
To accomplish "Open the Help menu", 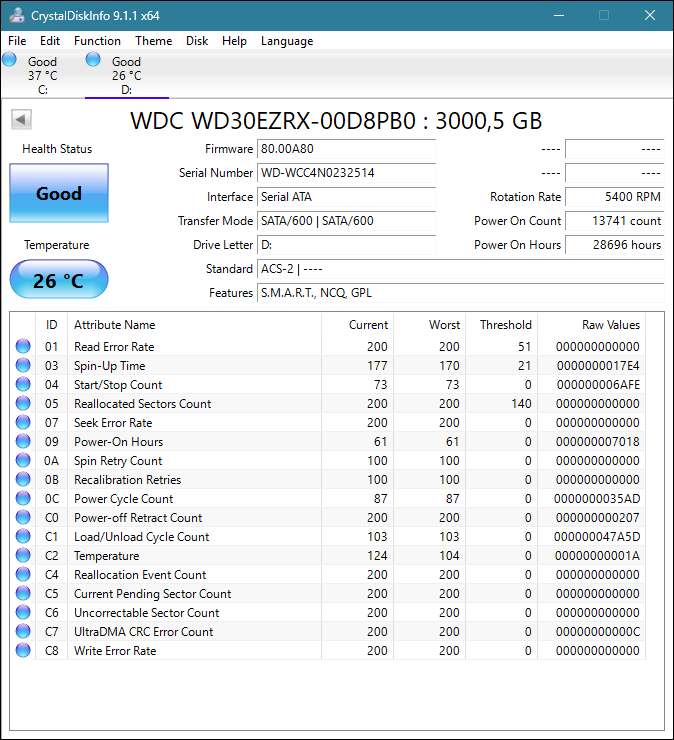I will pos(234,41).
